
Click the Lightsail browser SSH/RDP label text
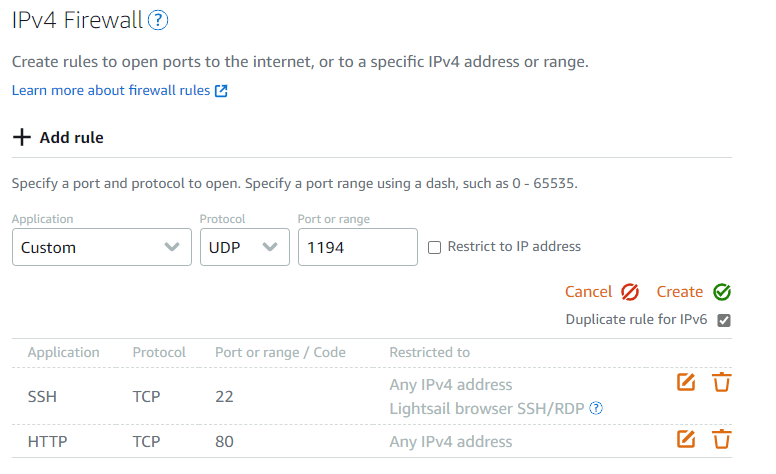coord(487,408)
